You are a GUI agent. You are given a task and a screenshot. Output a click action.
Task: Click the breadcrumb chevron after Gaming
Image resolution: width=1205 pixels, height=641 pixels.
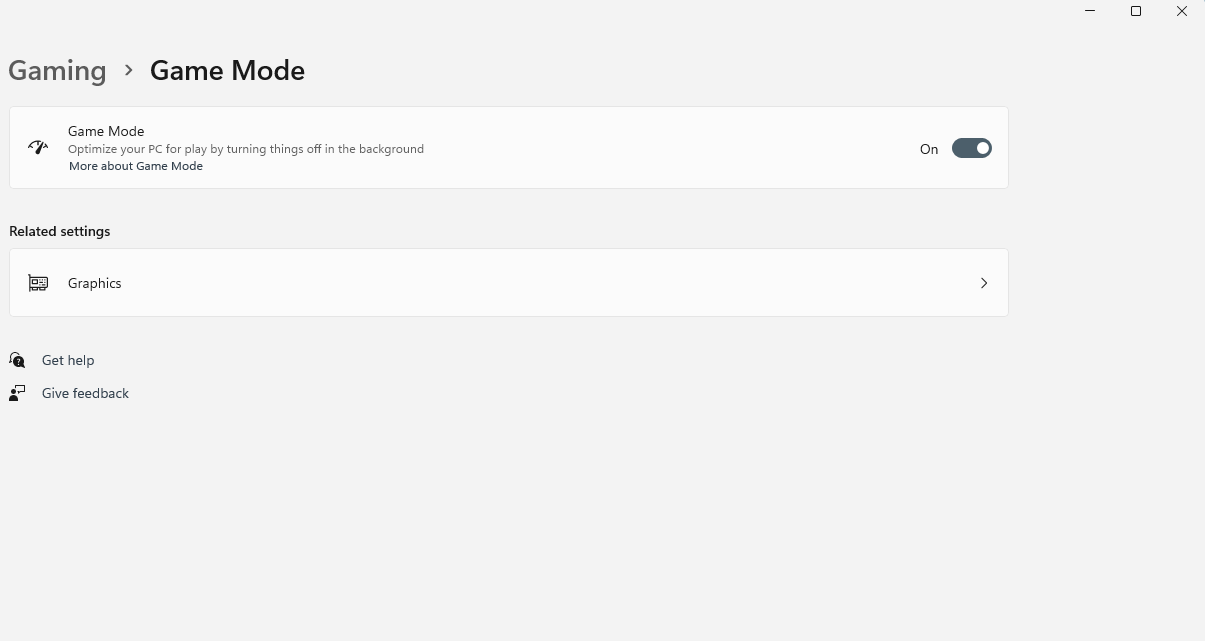click(129, 70)
